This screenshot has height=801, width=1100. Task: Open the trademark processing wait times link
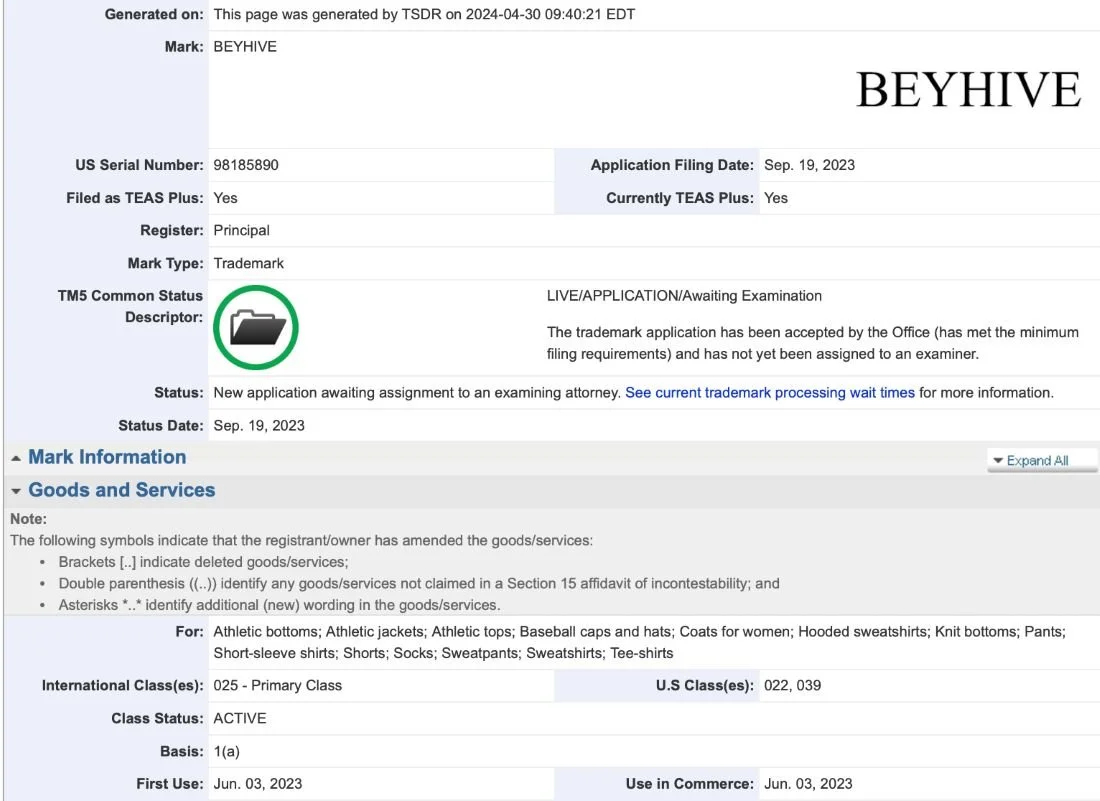point(770,392)
